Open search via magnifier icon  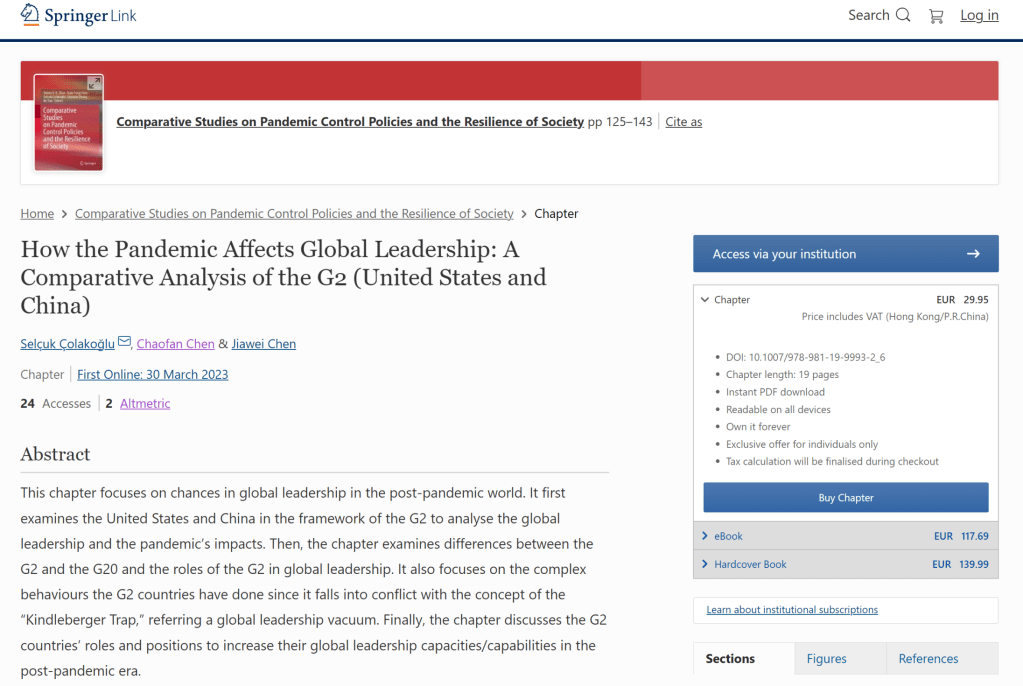click(903, 15)
